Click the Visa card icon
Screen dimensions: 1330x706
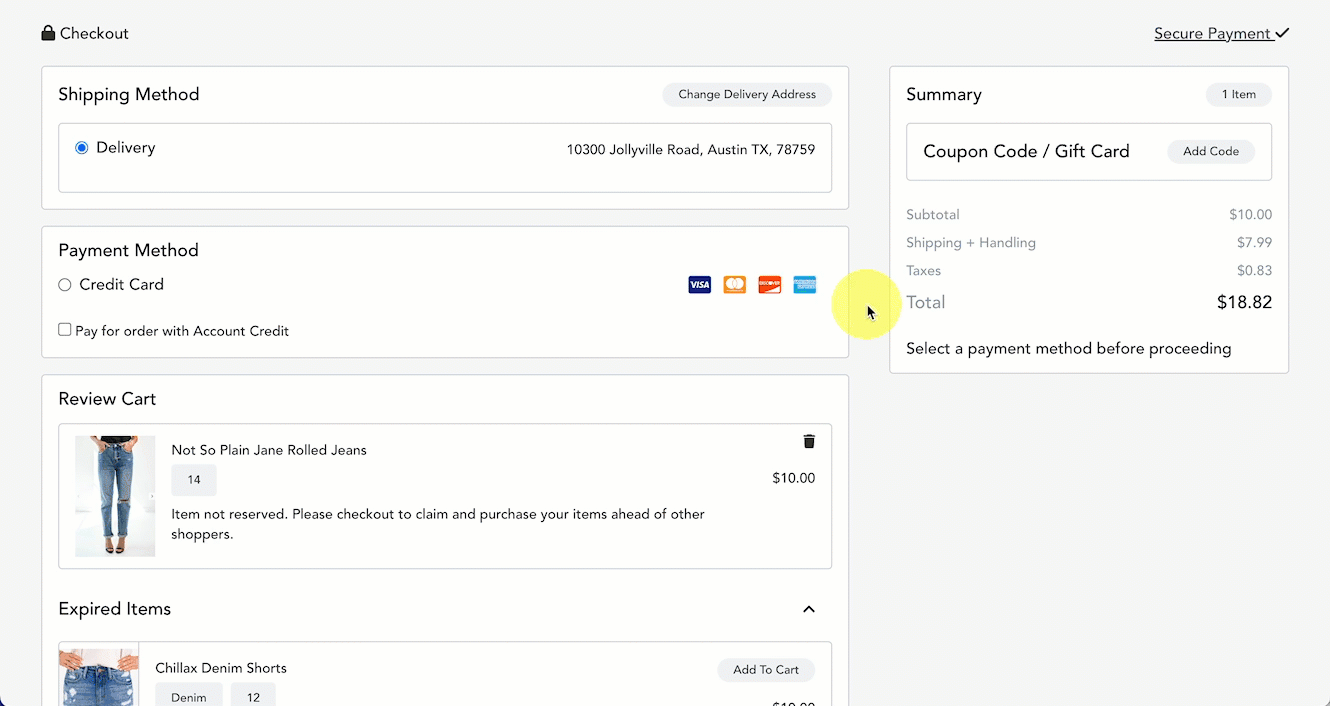click(699, 285)
